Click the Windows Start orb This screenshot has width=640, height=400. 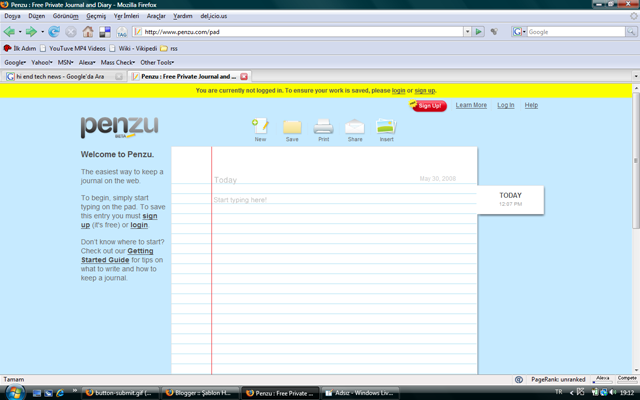15,393
